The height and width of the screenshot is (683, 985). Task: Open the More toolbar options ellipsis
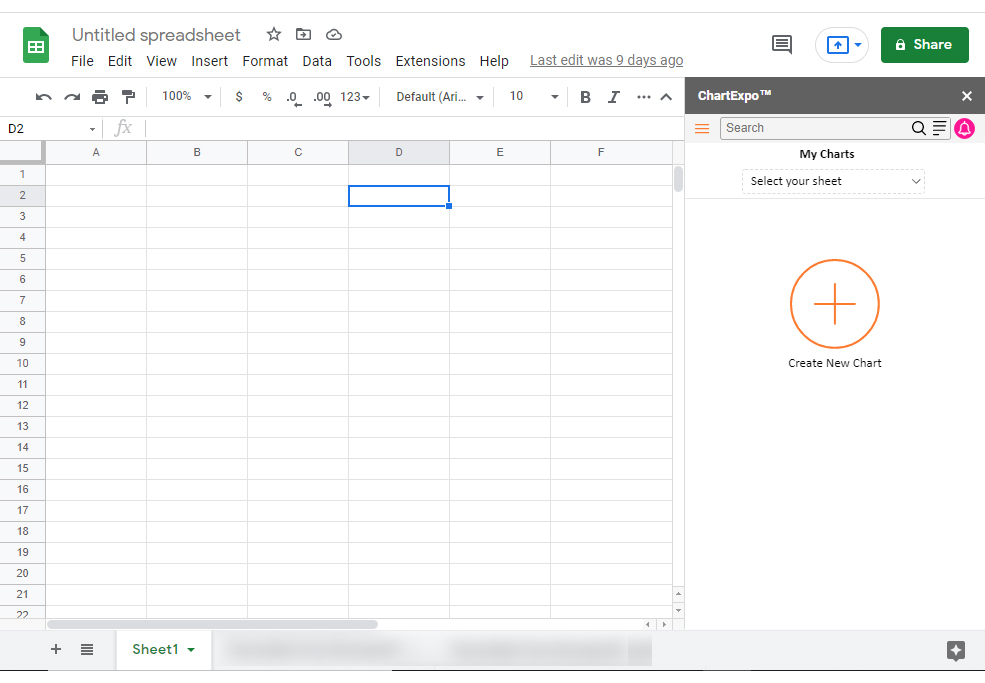(644, 97)
